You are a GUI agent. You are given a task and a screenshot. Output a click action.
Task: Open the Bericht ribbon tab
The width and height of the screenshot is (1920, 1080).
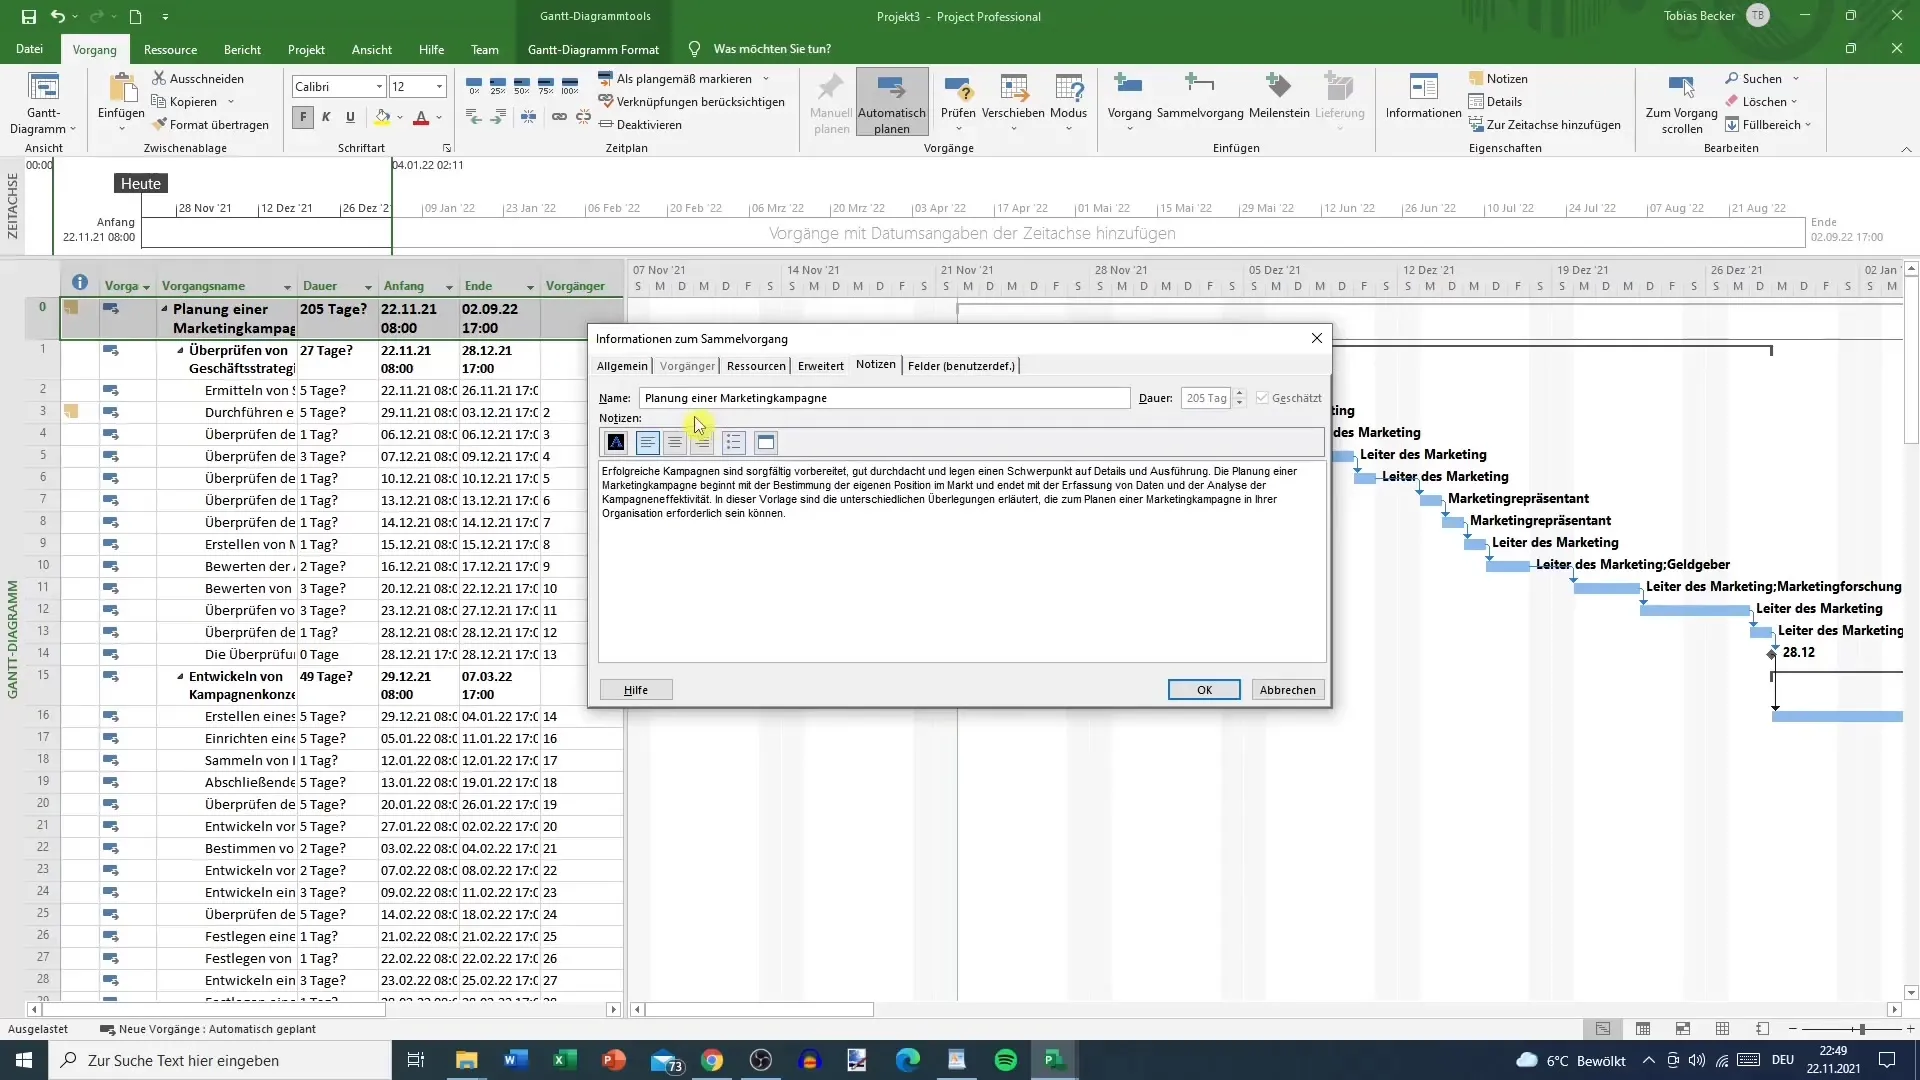click(242, 49)
